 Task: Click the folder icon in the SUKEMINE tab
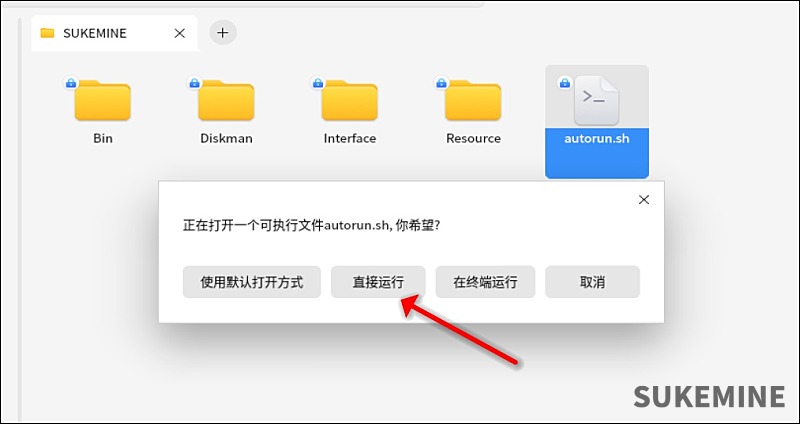[47, 33]
